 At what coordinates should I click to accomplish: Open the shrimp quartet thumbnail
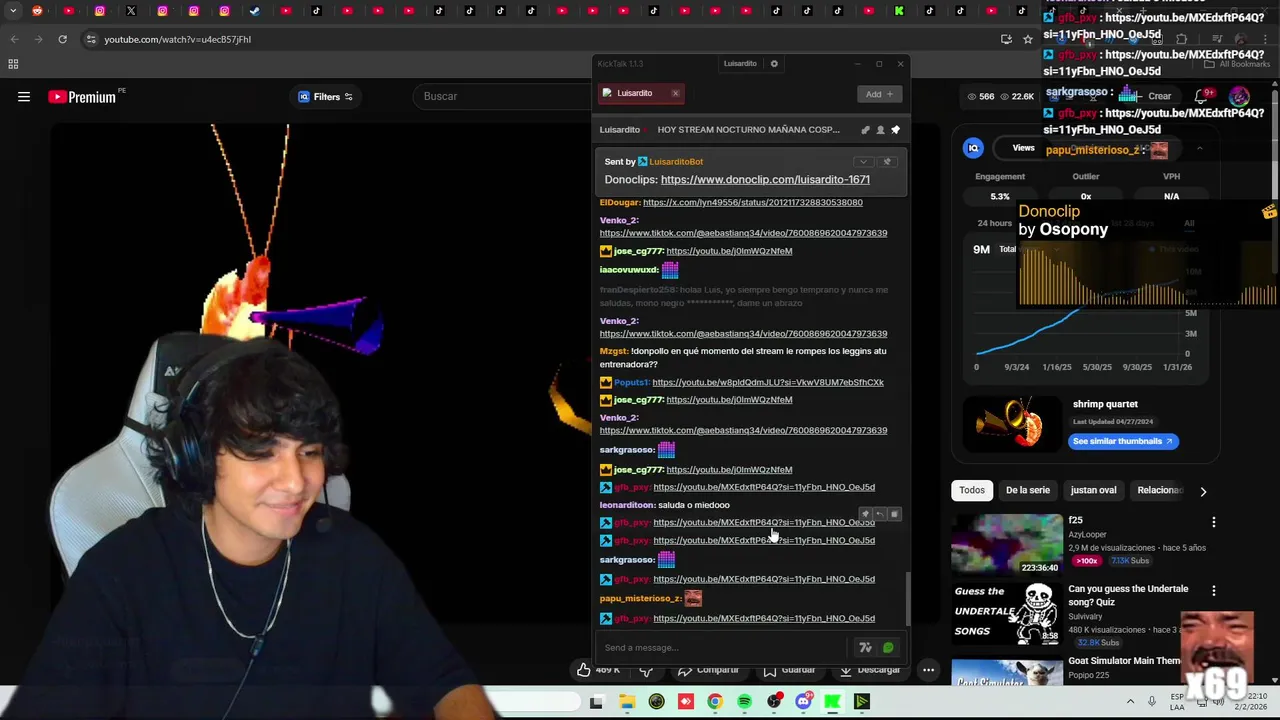1011,423
